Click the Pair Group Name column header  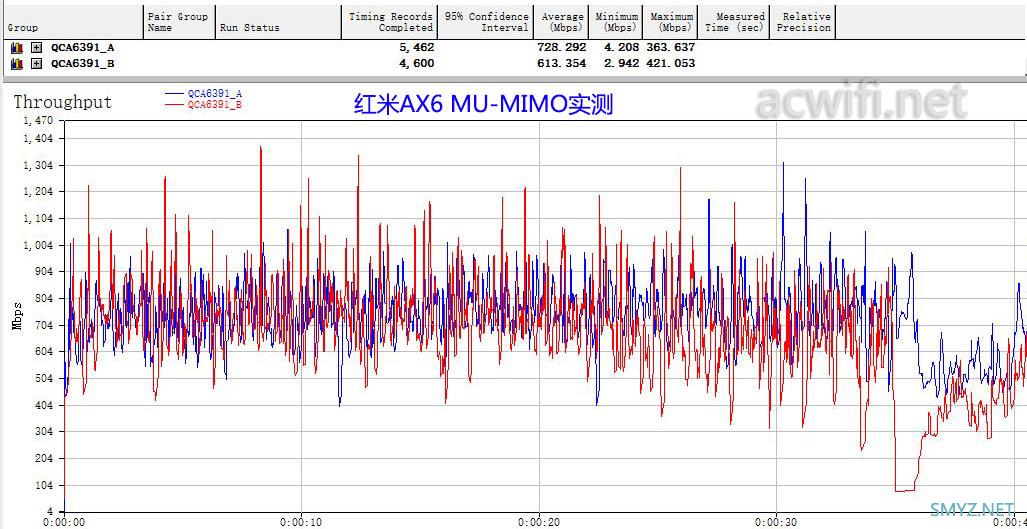(179, 22)
